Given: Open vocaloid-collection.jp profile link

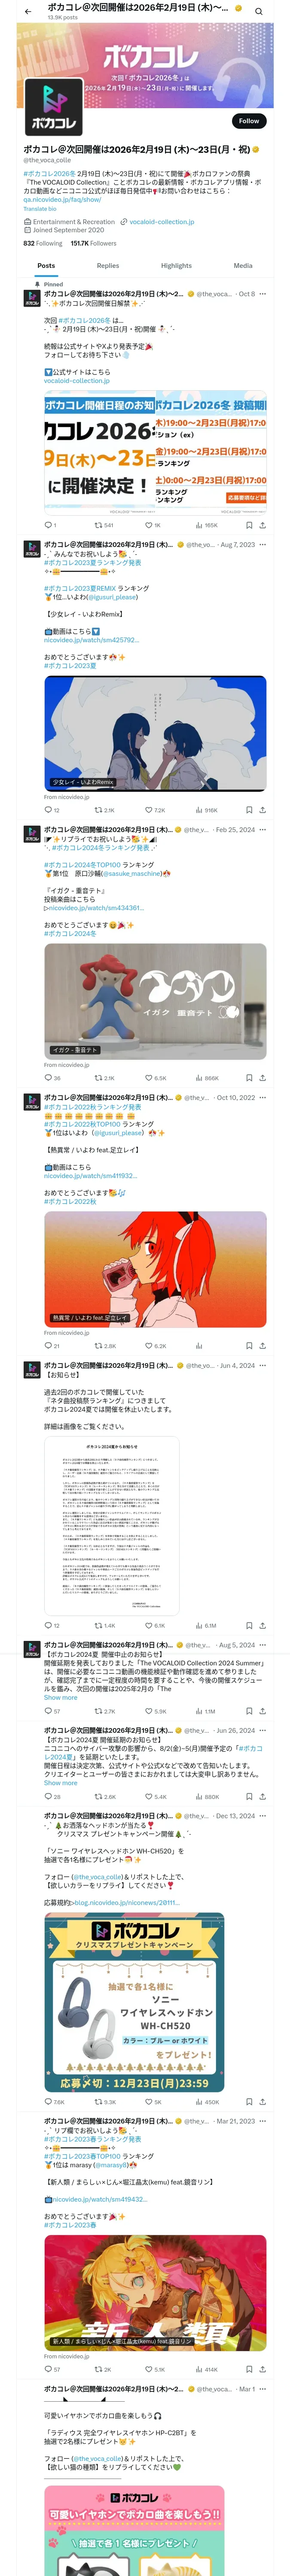Looking at the screenshot, I should [x=162, y=222].
